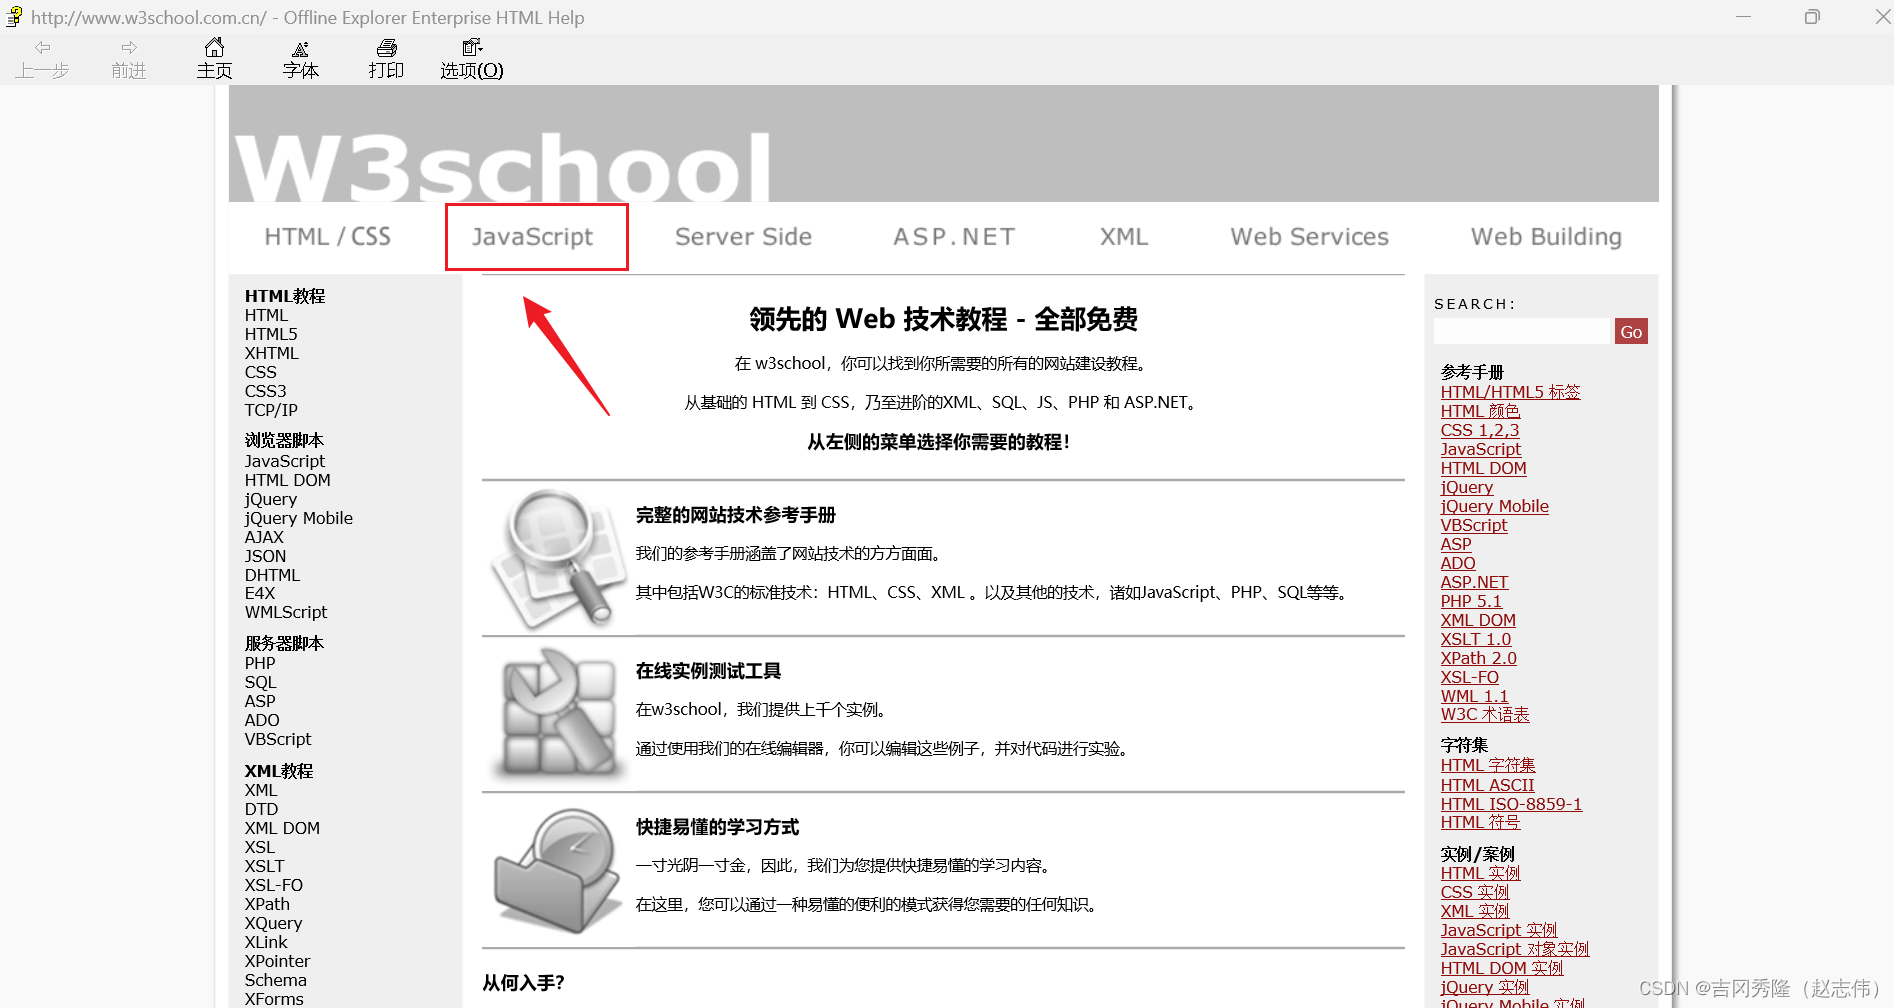Open the CSS 实例 examples link
1894x1008 pixels.
(x=1474, y=892)
